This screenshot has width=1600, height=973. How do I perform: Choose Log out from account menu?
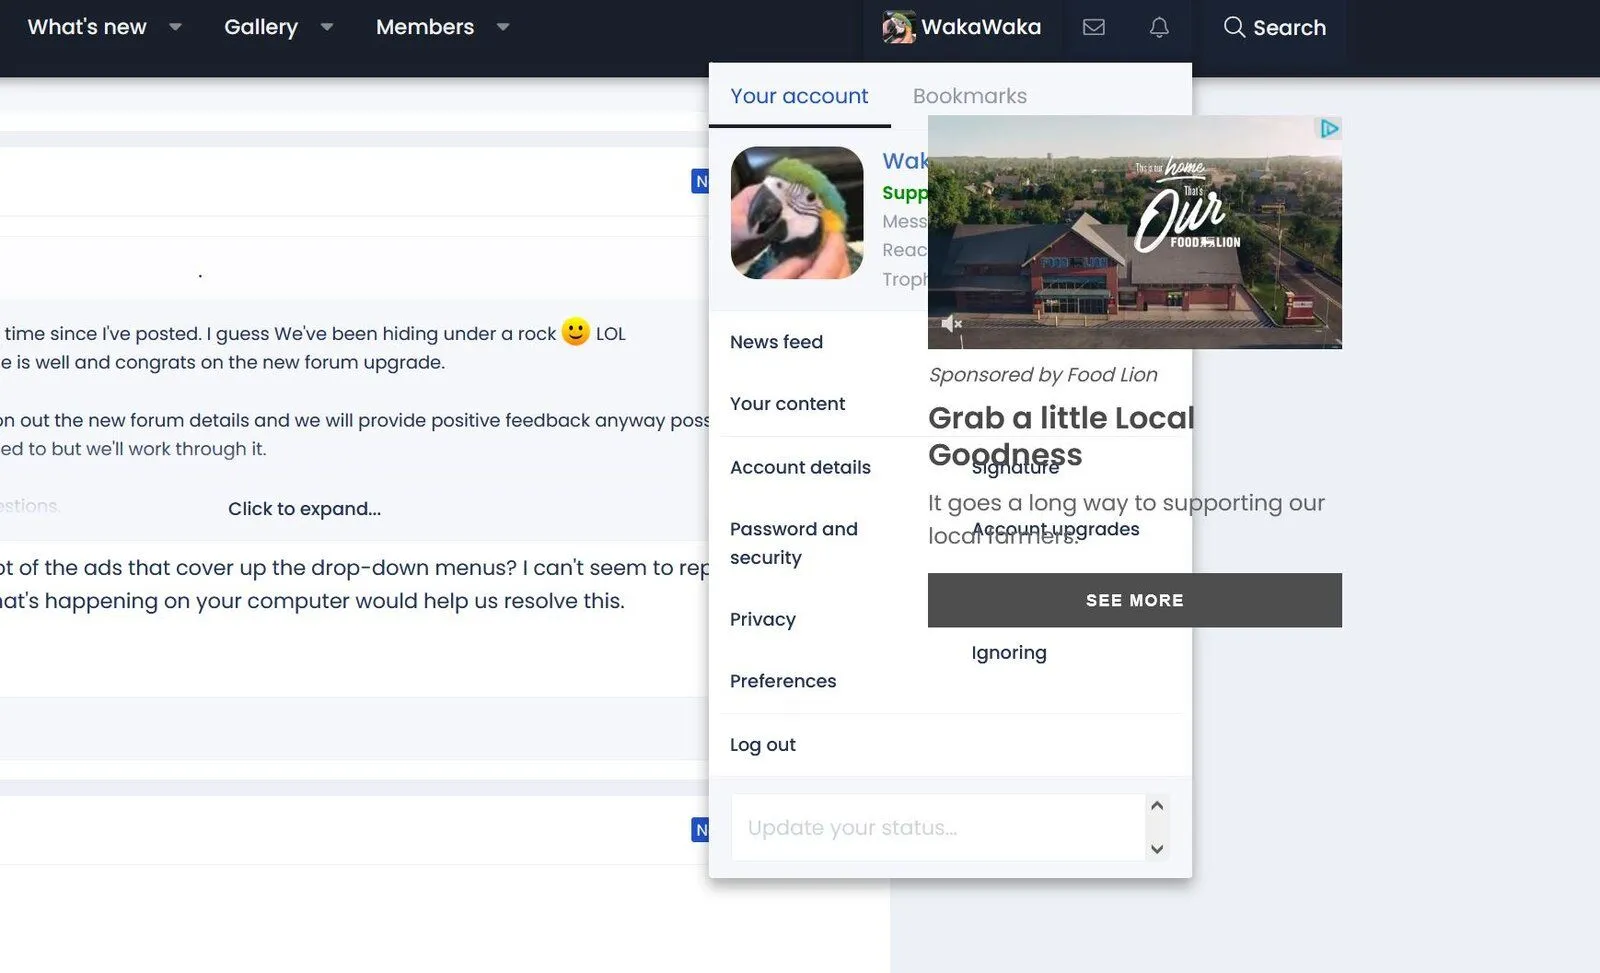pos(762,745)
